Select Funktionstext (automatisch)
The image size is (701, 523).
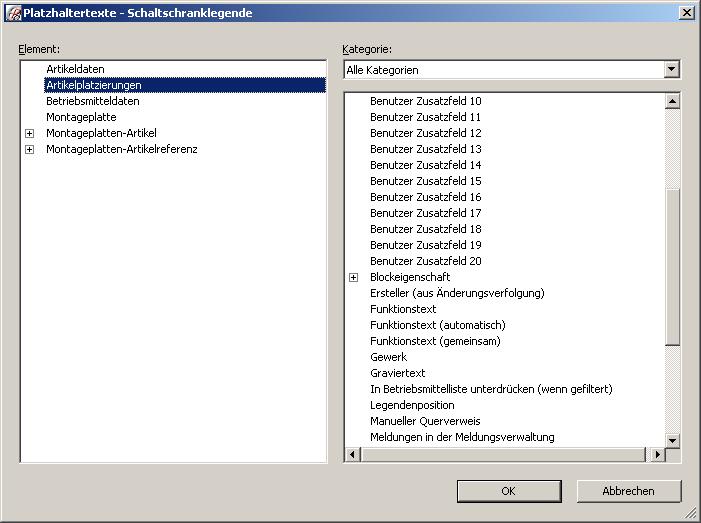(438, 325)
